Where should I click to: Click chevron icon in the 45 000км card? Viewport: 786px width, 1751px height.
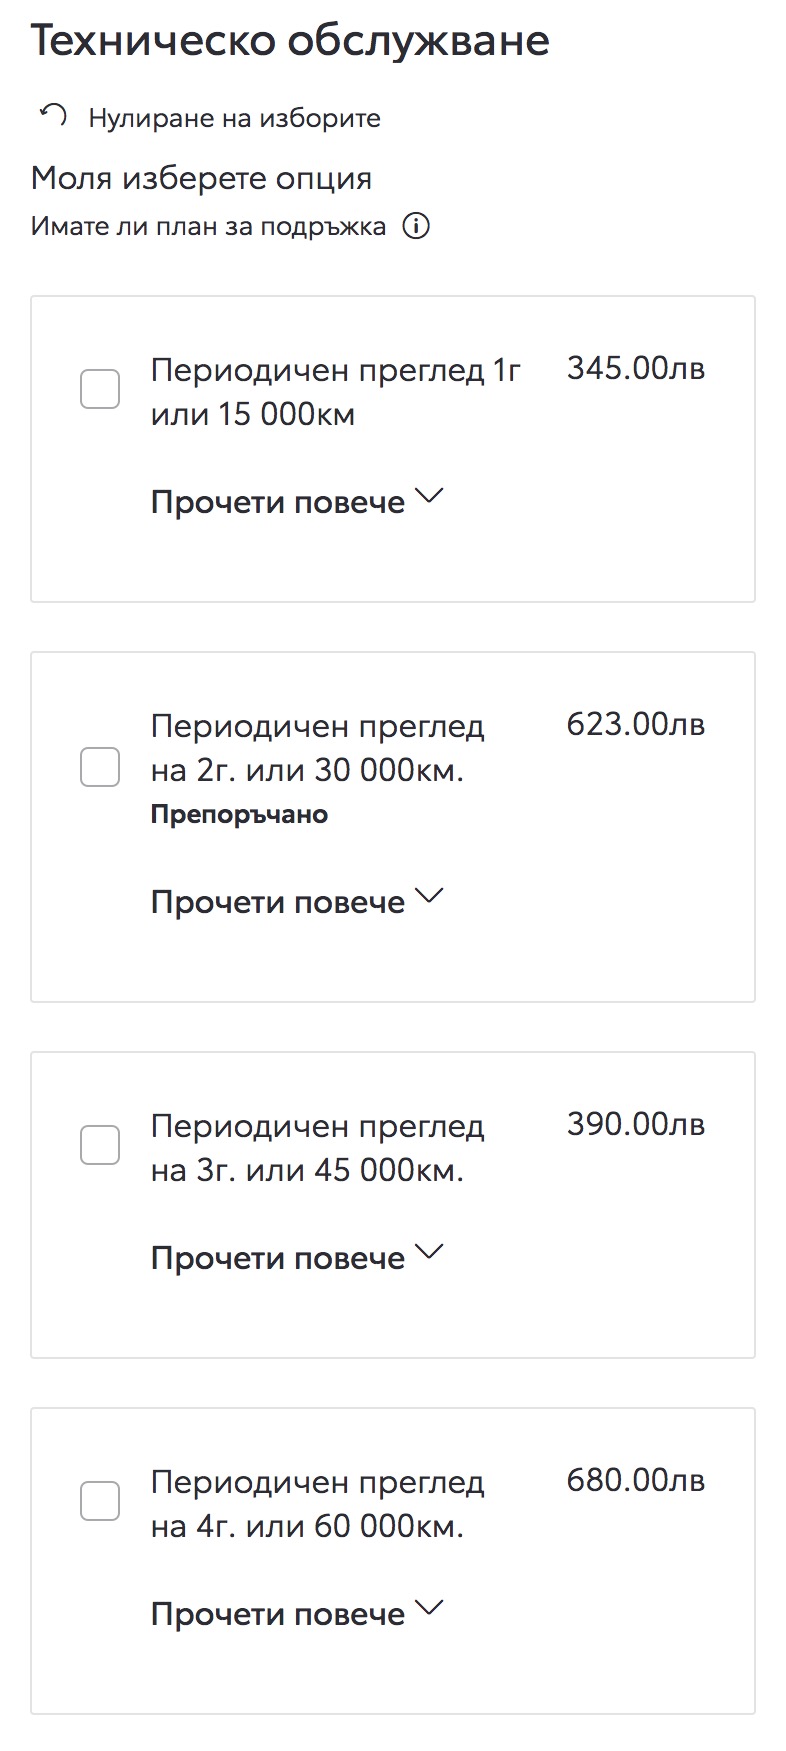tap(429, 1253)
